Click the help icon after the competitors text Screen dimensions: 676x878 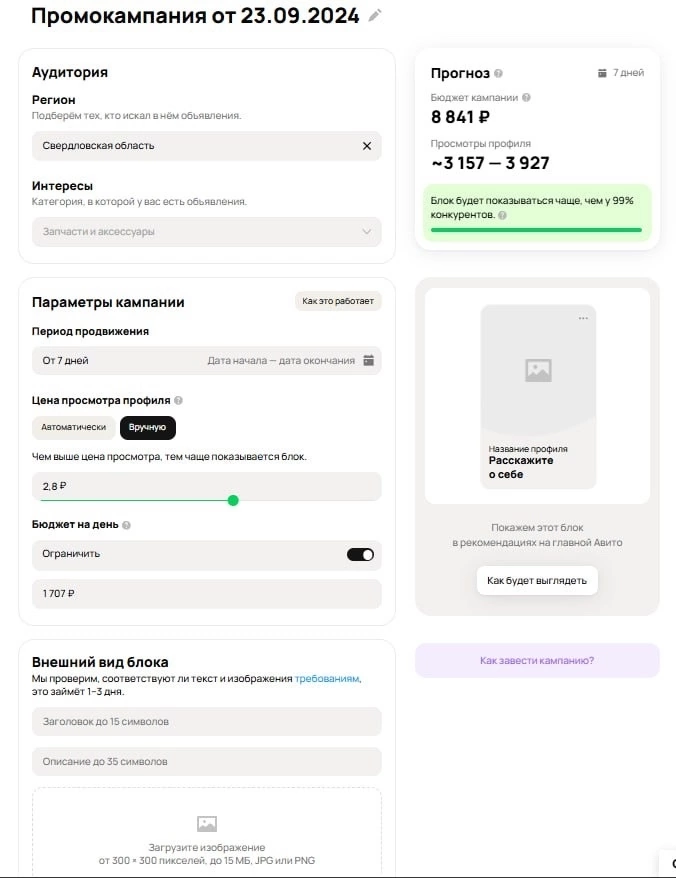(502, 215)
